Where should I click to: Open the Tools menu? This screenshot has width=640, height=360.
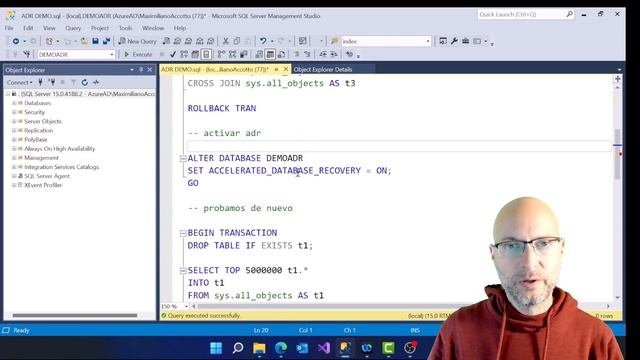(125, 28)
